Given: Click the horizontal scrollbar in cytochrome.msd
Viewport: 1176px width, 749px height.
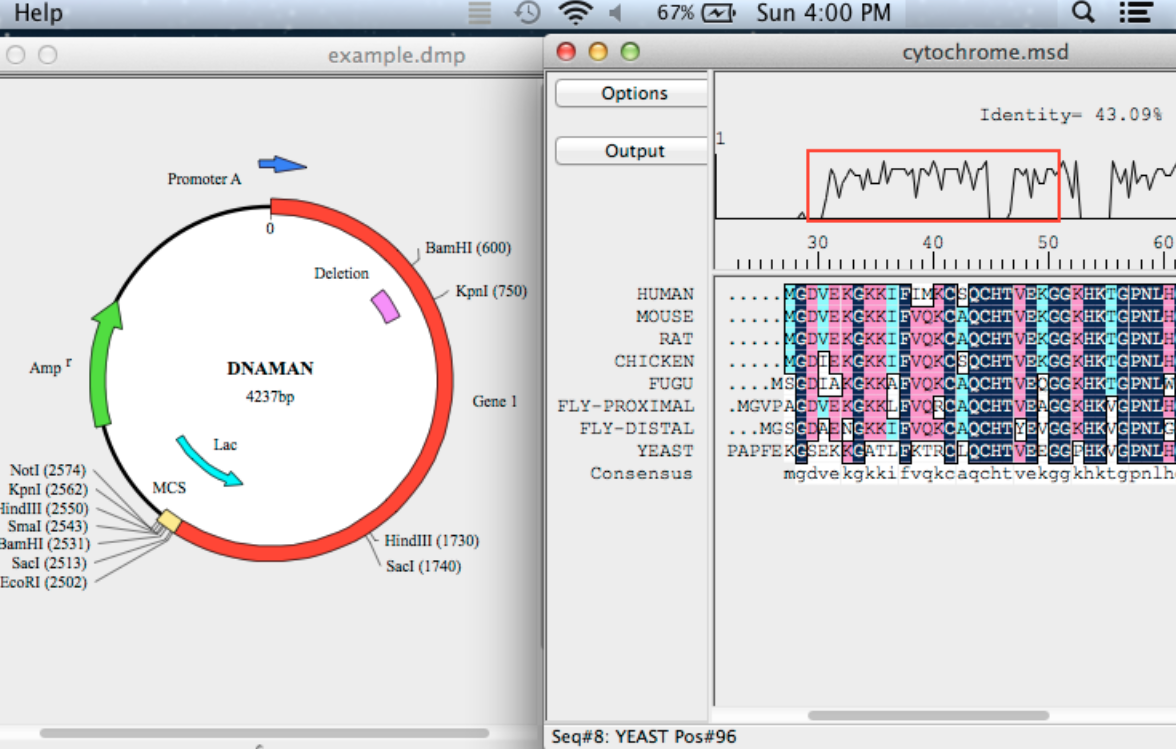Looking at the screenshot, I should (x=928, y=715).
